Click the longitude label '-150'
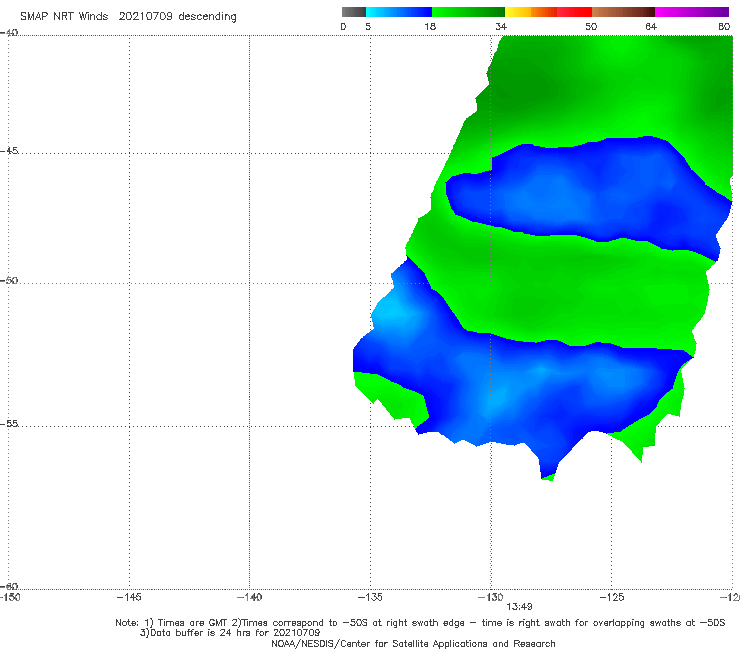 [x=10, y=597]
